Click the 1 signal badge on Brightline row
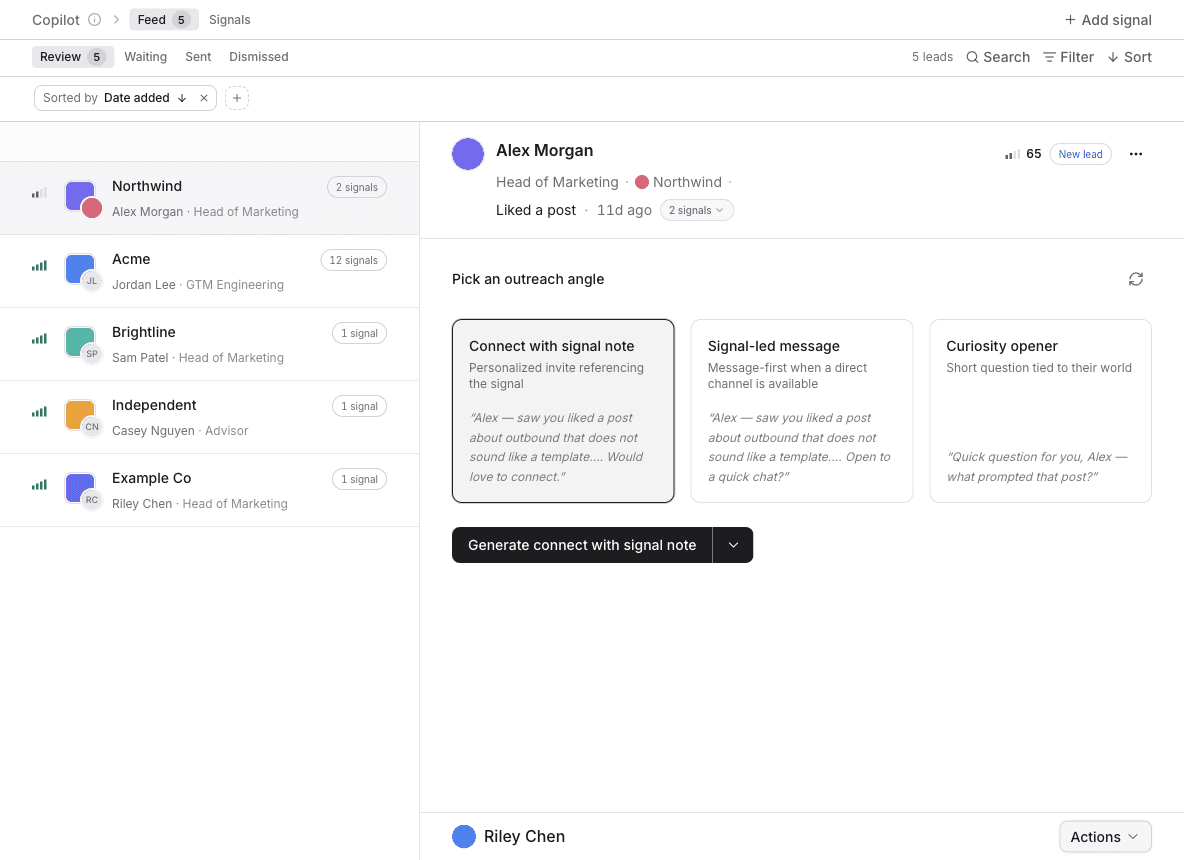The height and width of the screenshot is (860, 1184). (x=359, y=333)
